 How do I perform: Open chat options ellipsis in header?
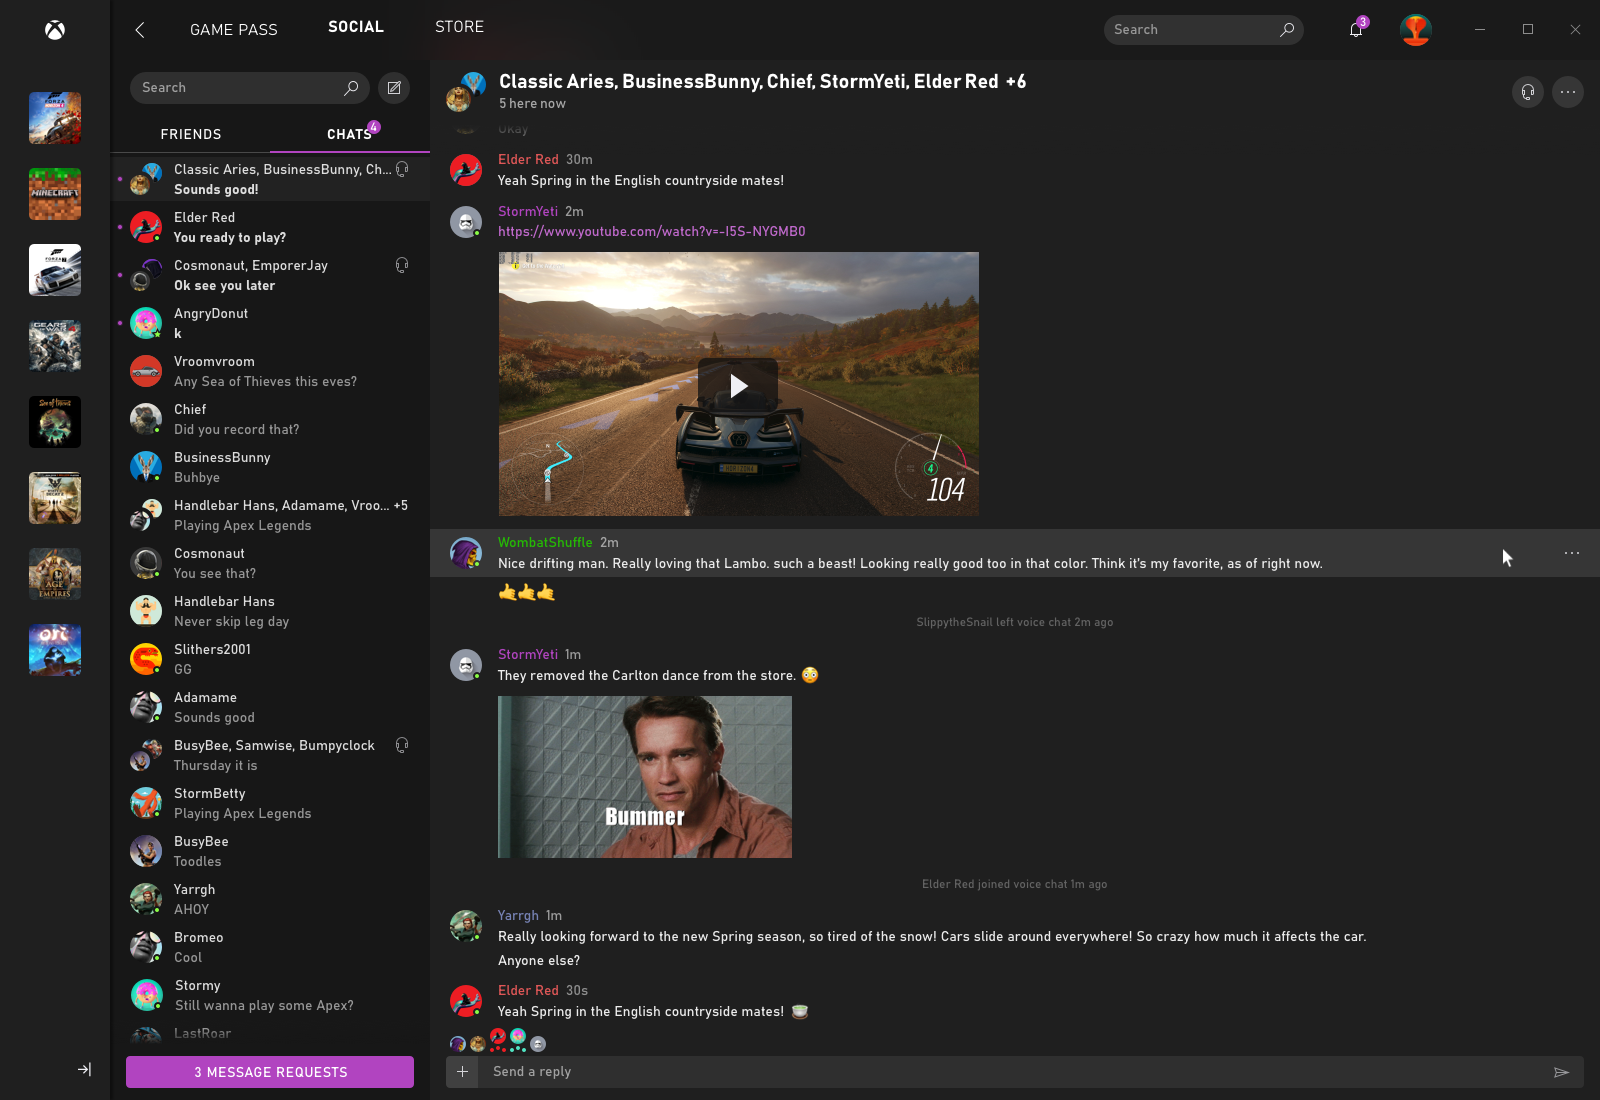pyautogui.click(x=1568, y=92)
